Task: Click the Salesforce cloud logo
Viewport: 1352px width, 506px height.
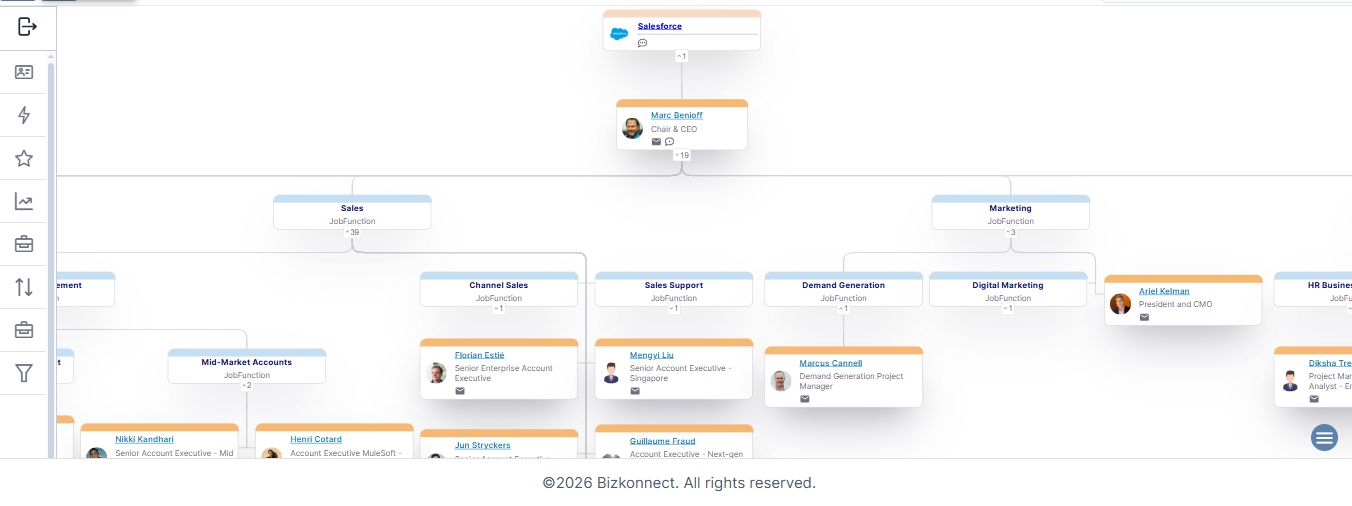Action: coord(620,34)
